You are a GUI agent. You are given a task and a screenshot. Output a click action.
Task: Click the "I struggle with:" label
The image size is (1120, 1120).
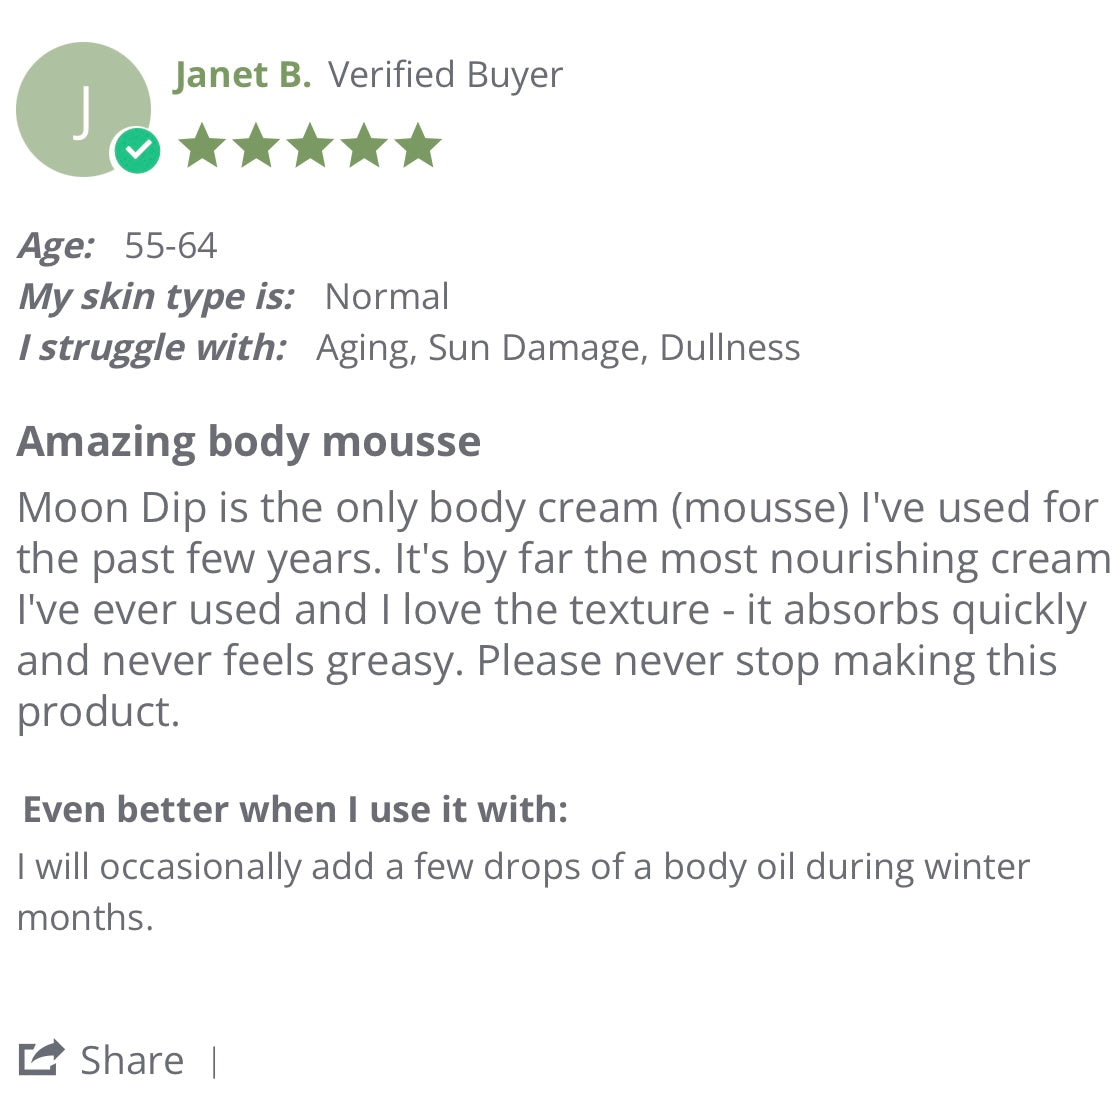(152, 348)
